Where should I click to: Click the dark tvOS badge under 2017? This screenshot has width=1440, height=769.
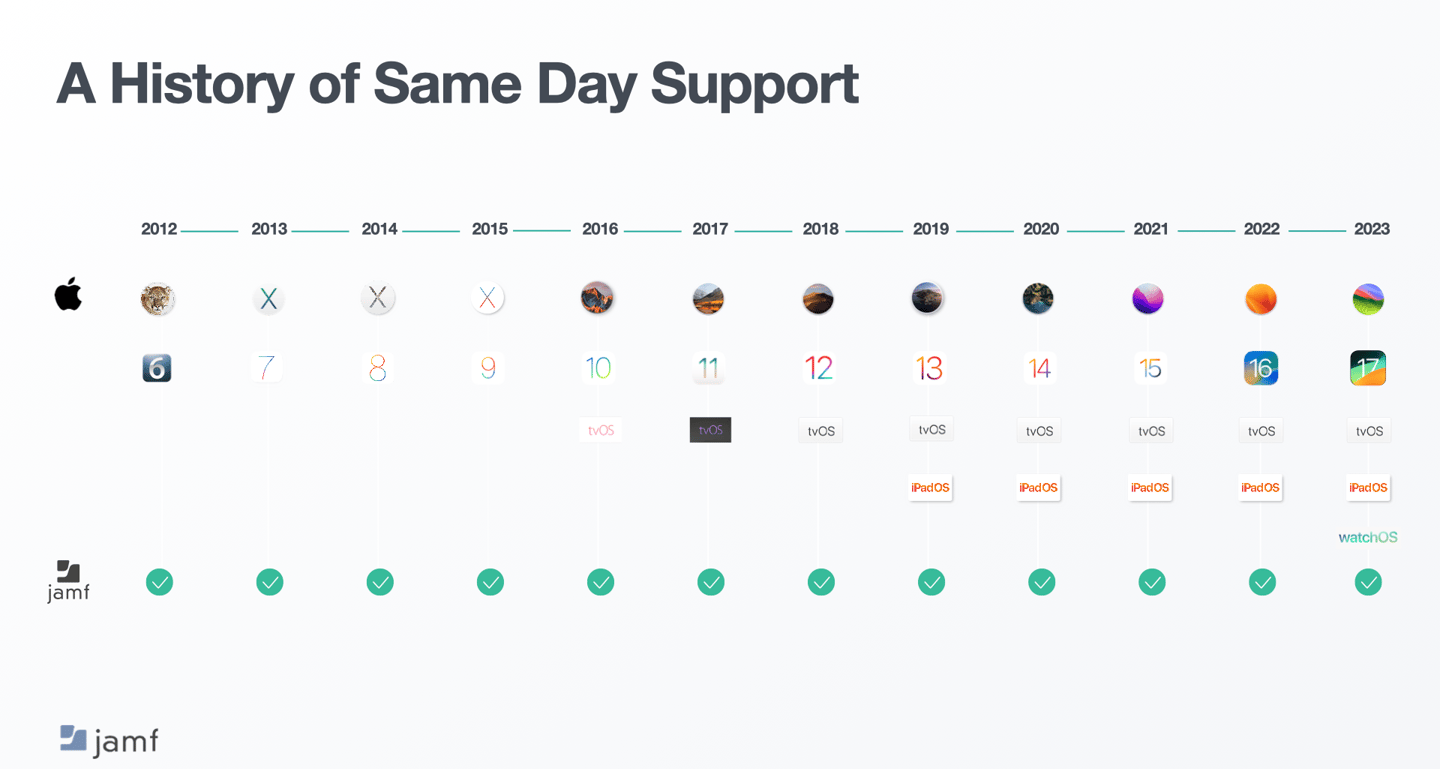click(711, 430)
